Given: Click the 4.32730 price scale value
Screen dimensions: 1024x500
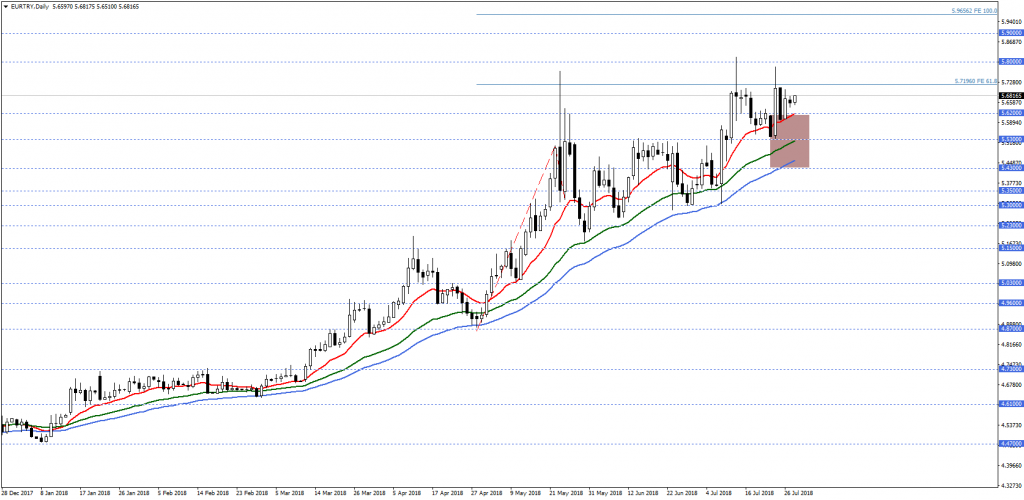Looking at the screenshot, I should click(1011, 486).
